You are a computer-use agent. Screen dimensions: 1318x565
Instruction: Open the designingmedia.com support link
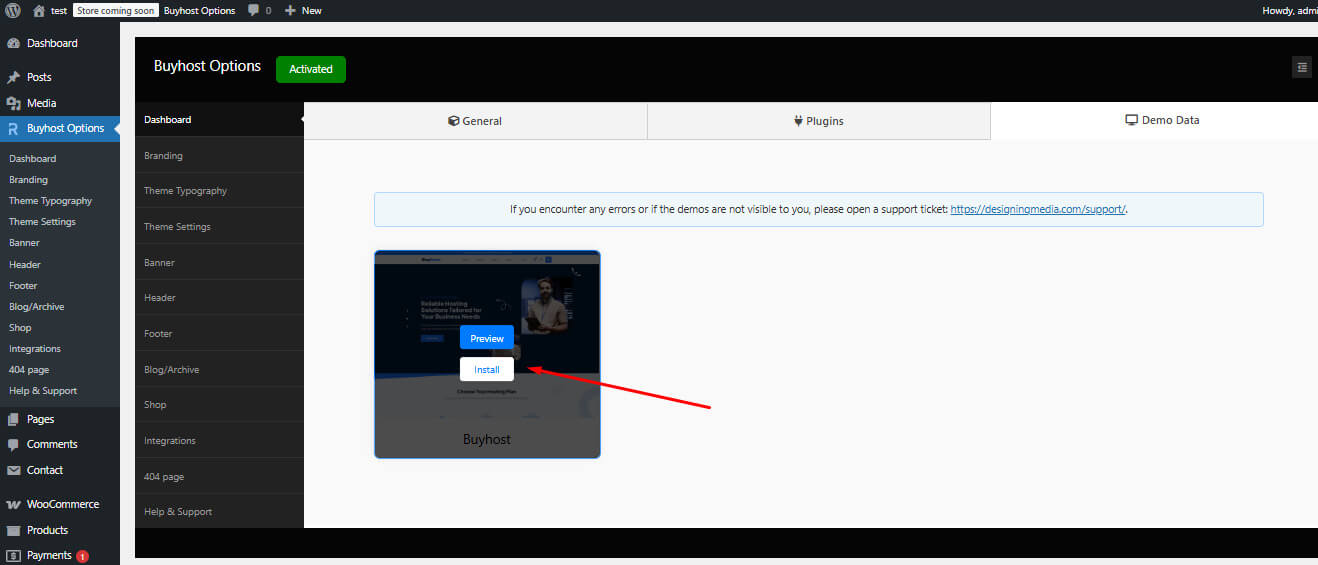[1038, 210]
